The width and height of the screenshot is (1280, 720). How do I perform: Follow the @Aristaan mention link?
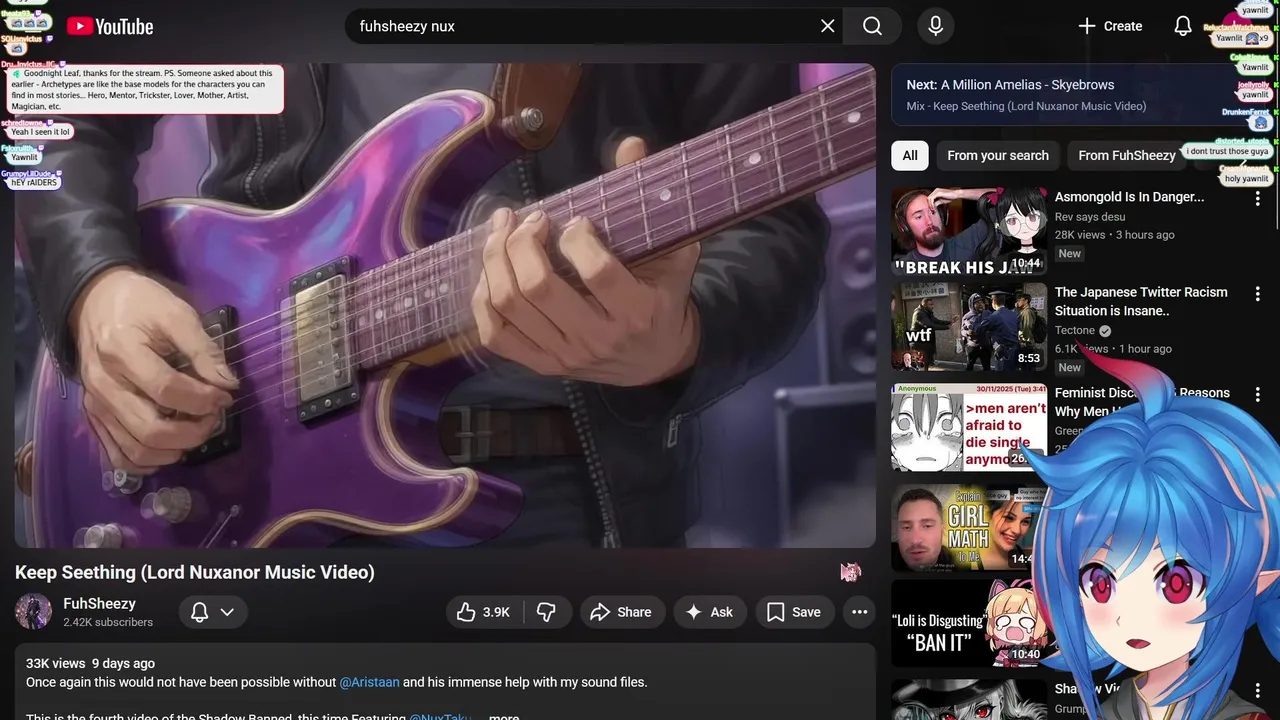pyautogui.click(x=369, y=682)
